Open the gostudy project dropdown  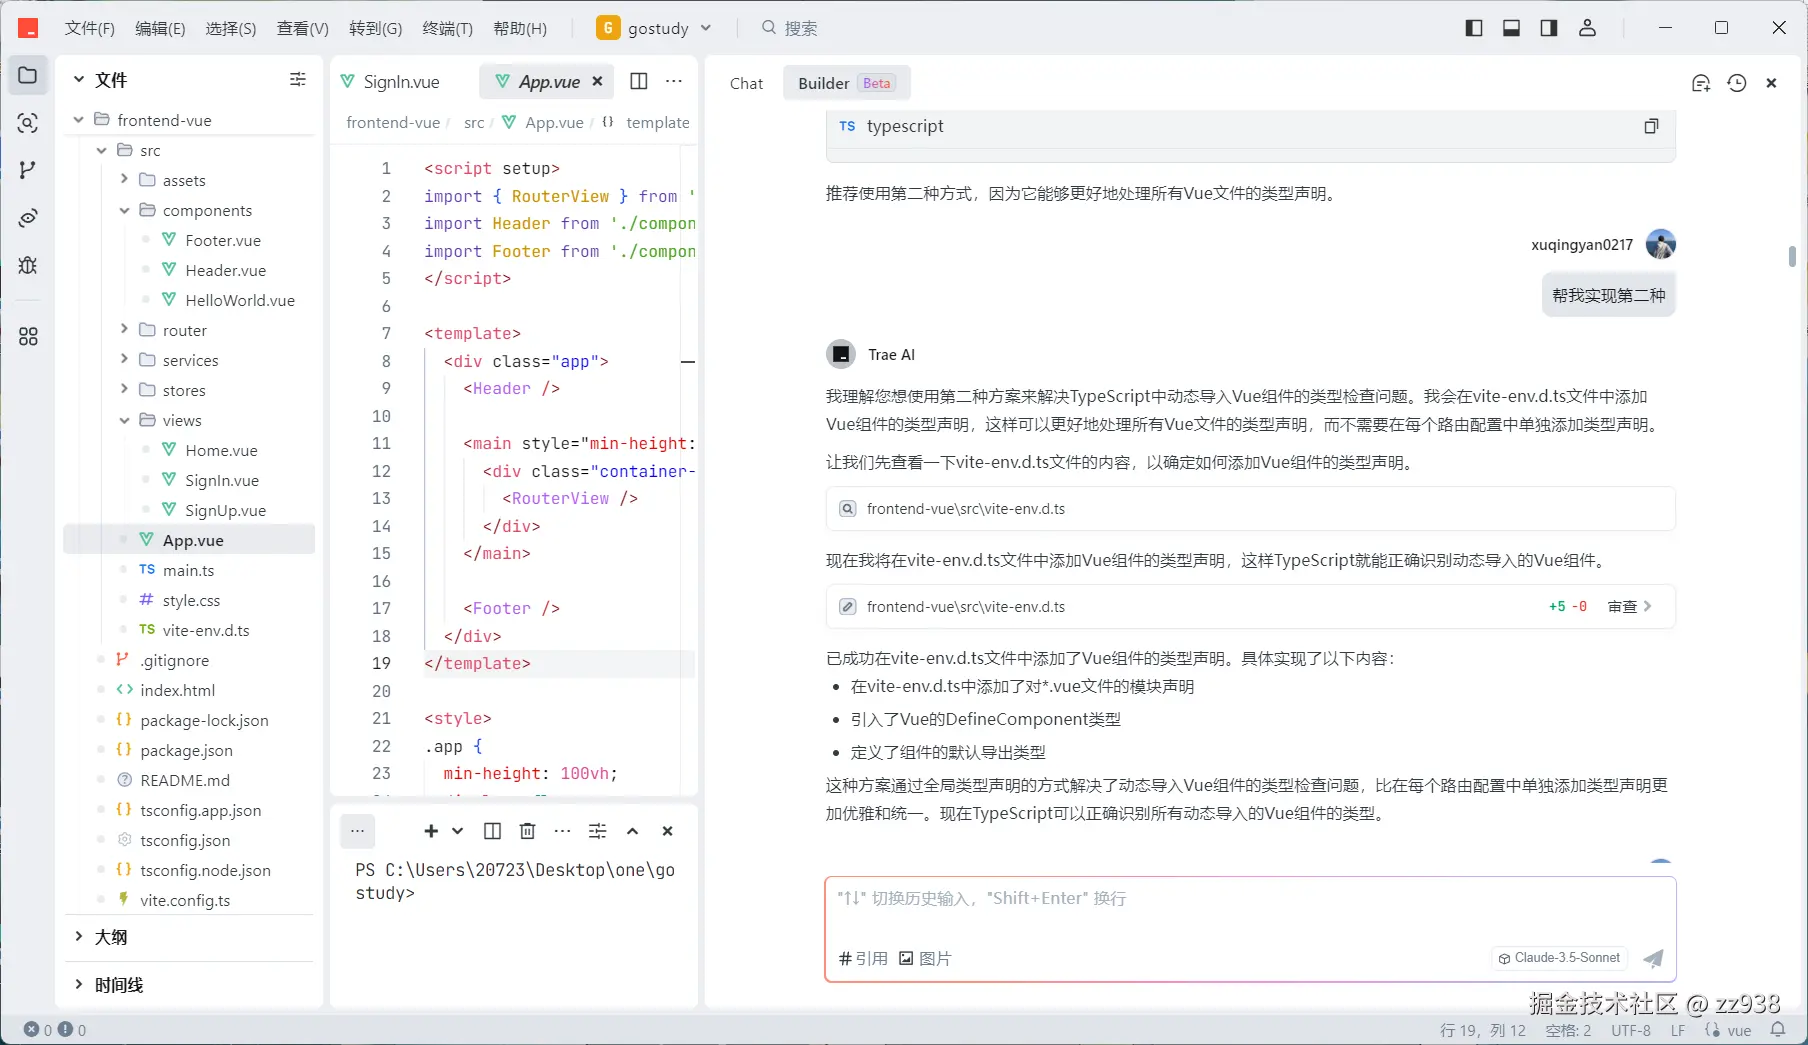654,28
